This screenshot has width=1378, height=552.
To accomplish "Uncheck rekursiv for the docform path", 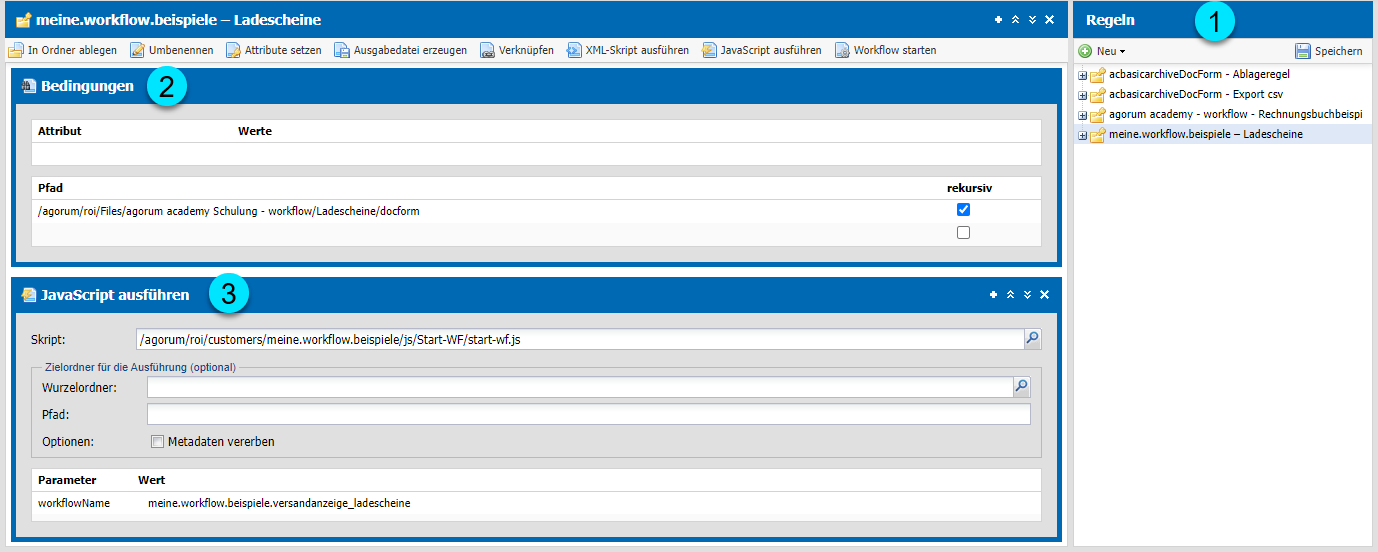I will (963, 210).
